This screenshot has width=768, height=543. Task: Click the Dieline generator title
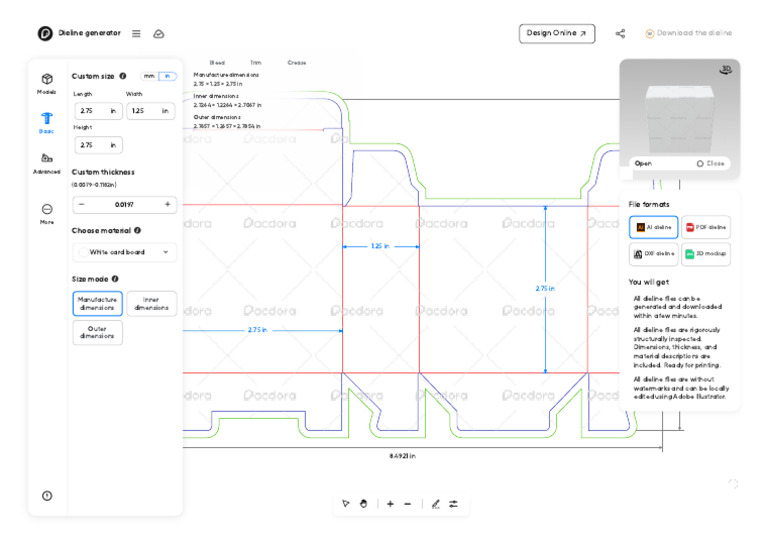click(x=90, y=33)
